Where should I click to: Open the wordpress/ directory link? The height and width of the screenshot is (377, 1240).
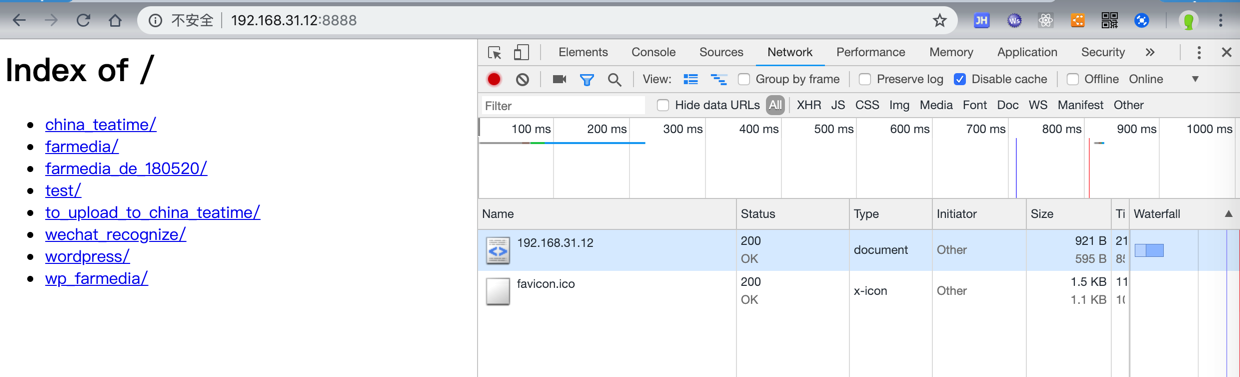(x=87, y=256)
